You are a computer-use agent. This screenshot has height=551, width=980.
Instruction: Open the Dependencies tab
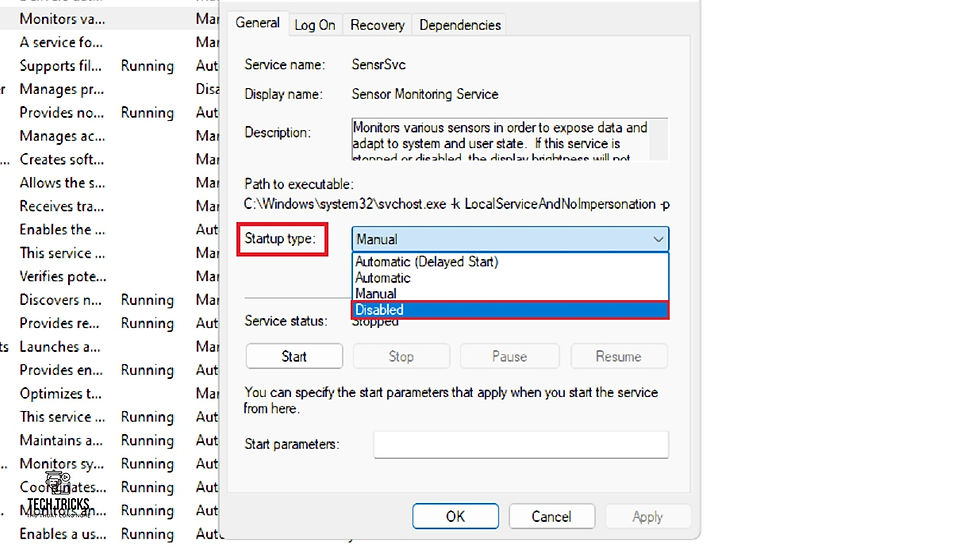pyautogui.click(x=459, y=25)
